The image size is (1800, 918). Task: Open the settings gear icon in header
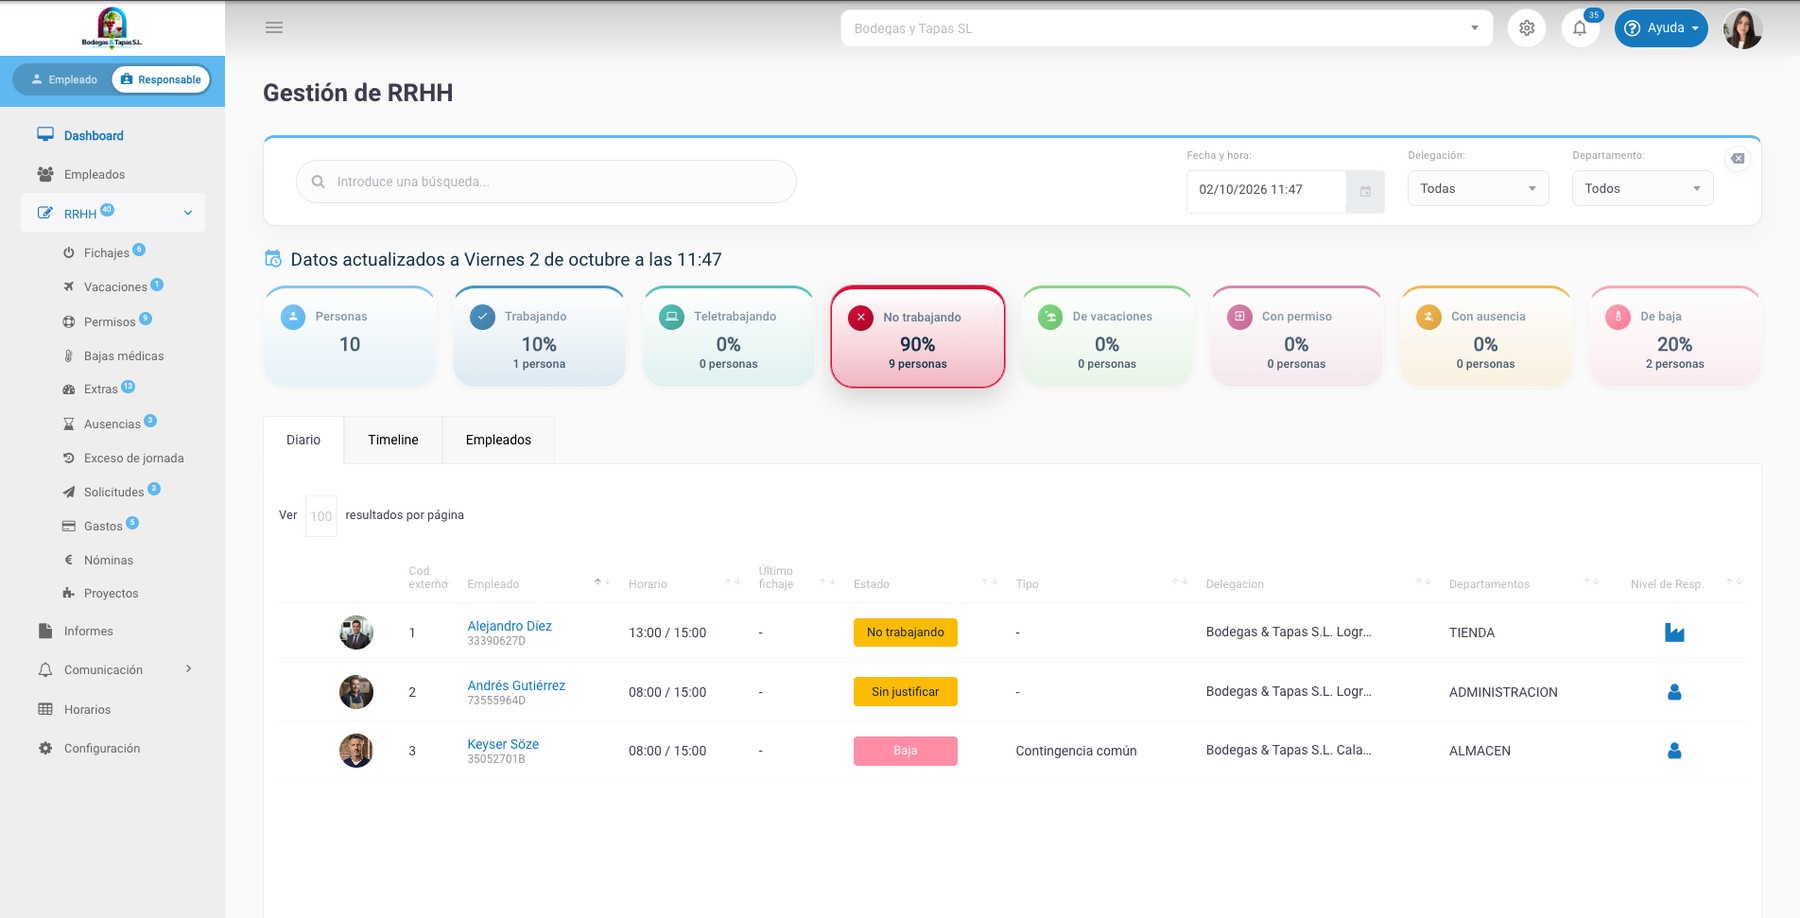pyautogui.click(x=1527, y=28)
